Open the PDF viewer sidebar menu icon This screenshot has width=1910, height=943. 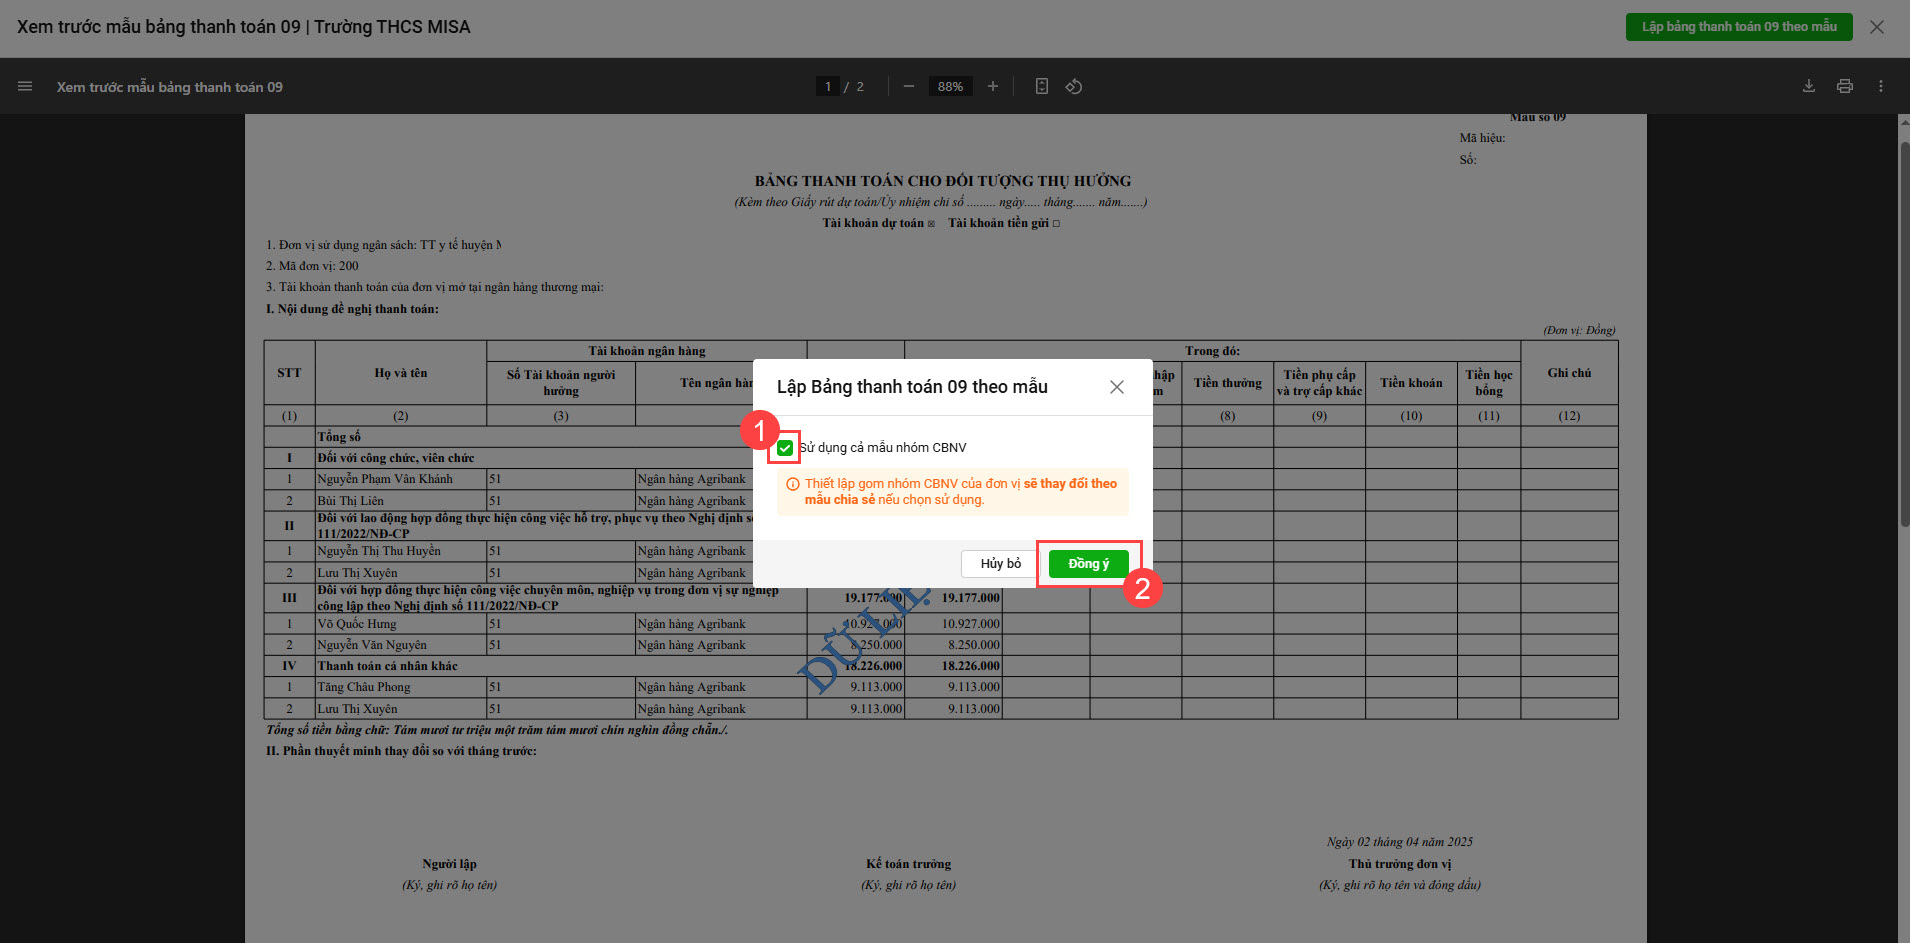click(25, 86)
